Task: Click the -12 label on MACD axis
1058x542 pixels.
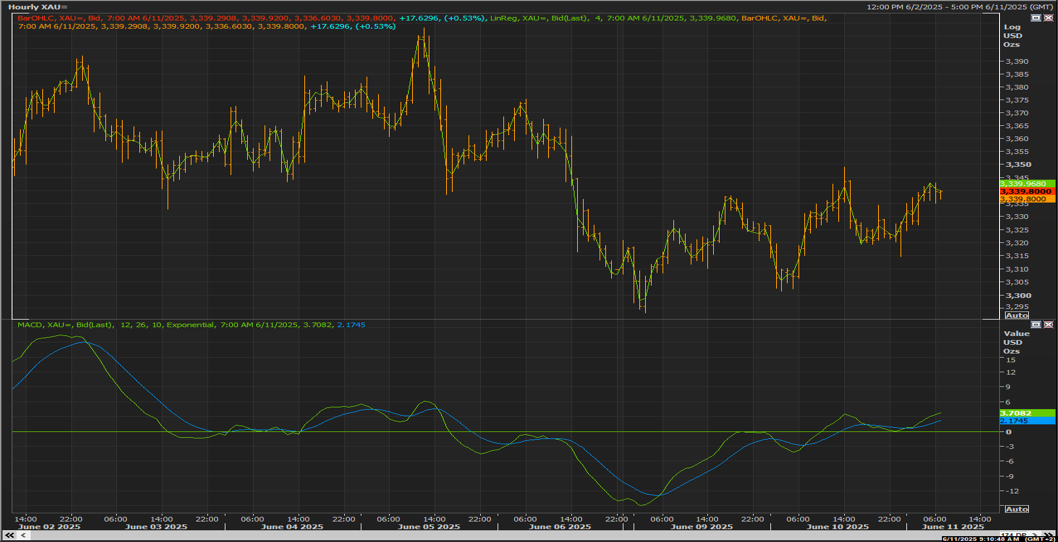Action: click(1011, 491)
